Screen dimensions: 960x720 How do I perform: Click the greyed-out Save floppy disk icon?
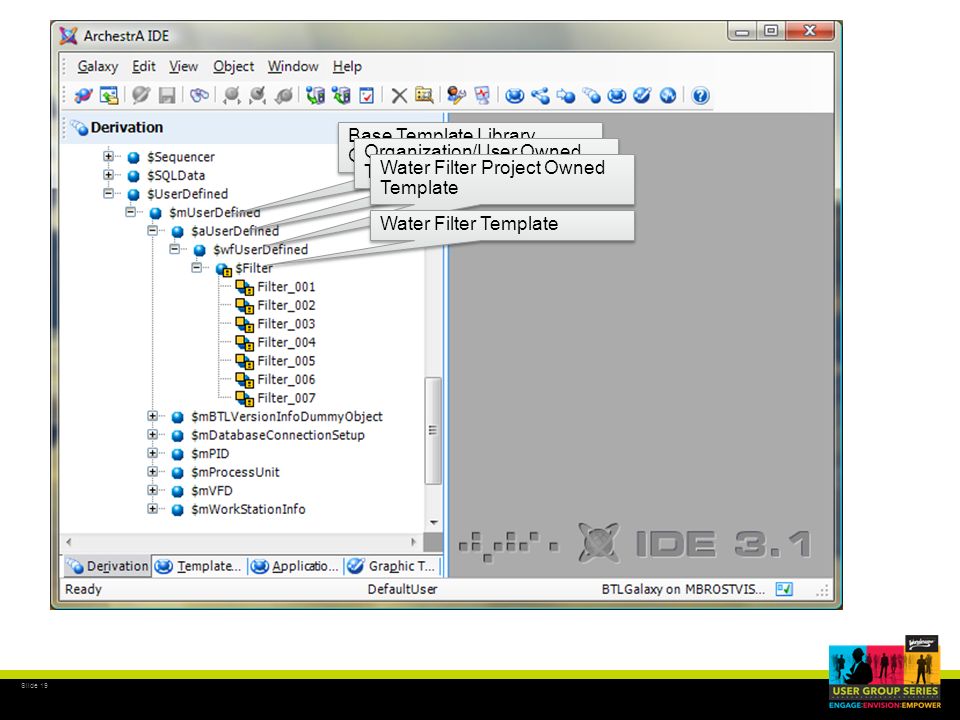(167, 96)
